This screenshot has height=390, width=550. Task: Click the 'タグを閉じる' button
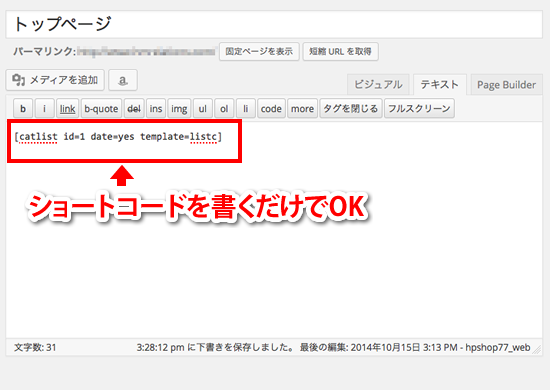point(350,108)
